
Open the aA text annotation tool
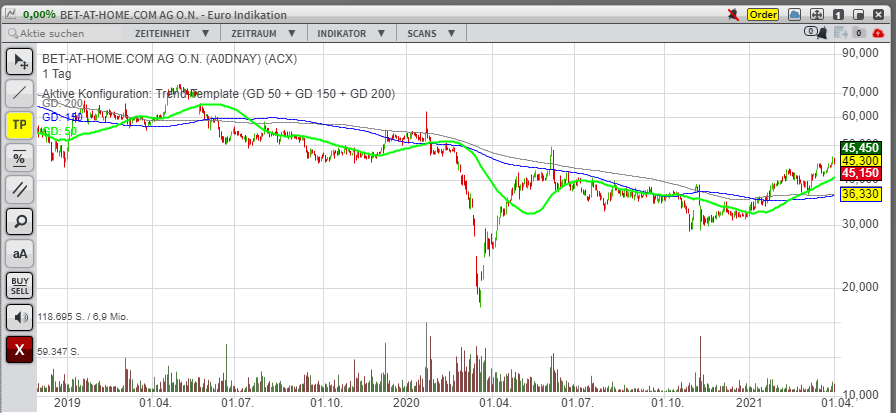click(20, 253)
